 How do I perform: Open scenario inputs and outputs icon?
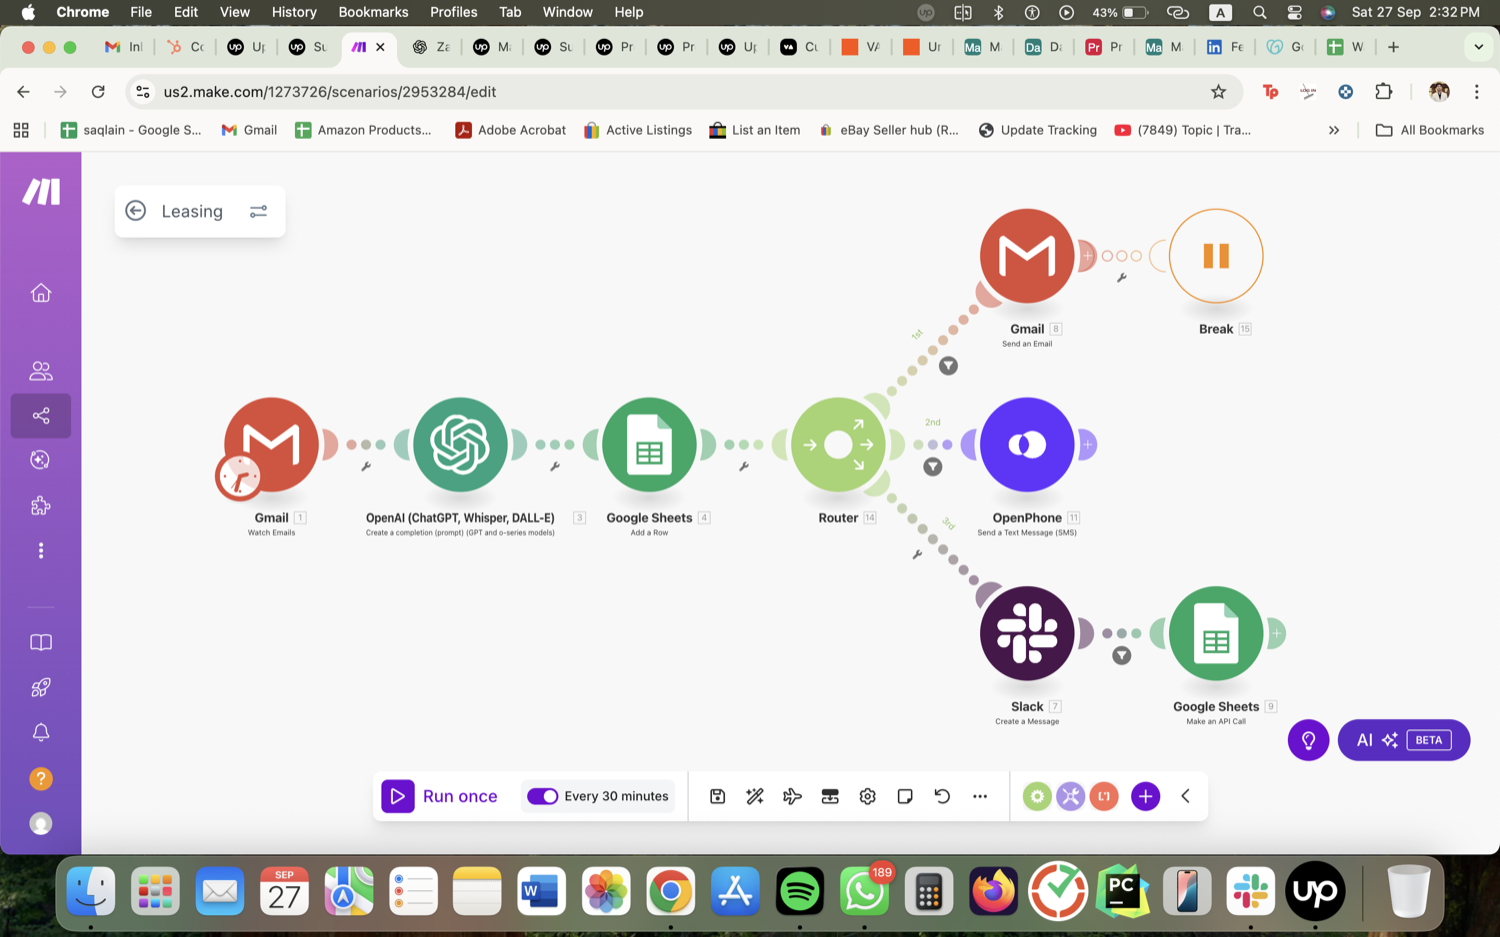[x=830, y=796]
